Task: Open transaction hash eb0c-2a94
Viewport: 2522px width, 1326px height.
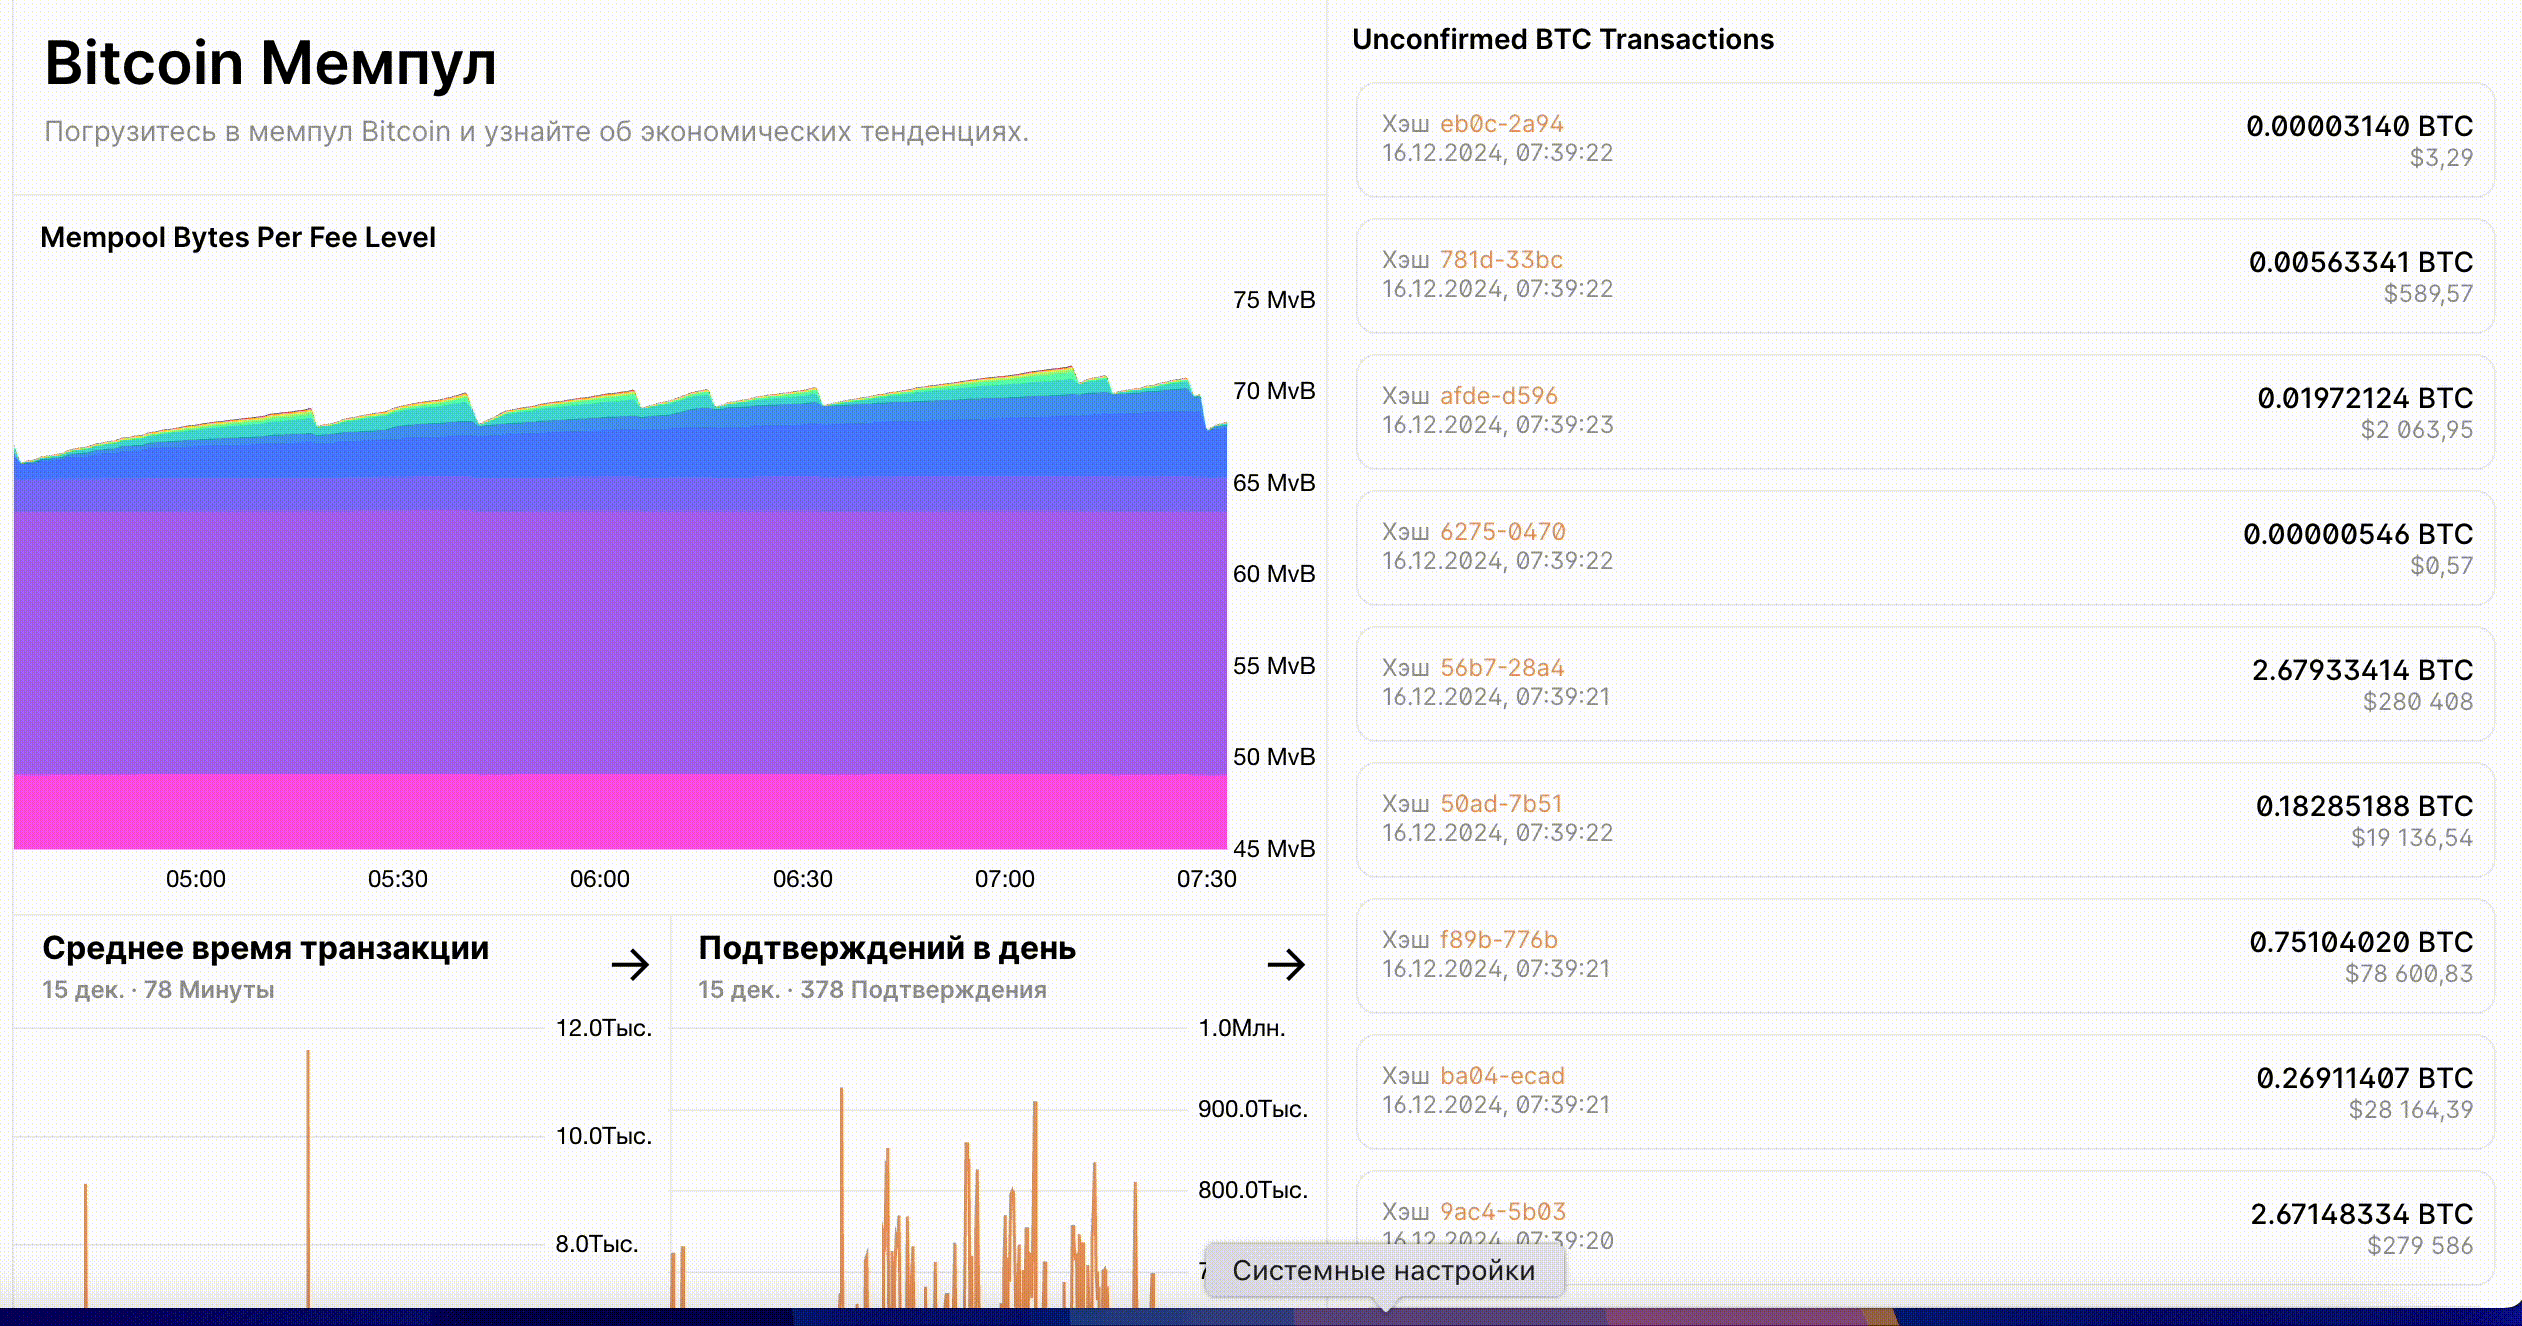Action: pyautogui.click(x=1501, y=124)
